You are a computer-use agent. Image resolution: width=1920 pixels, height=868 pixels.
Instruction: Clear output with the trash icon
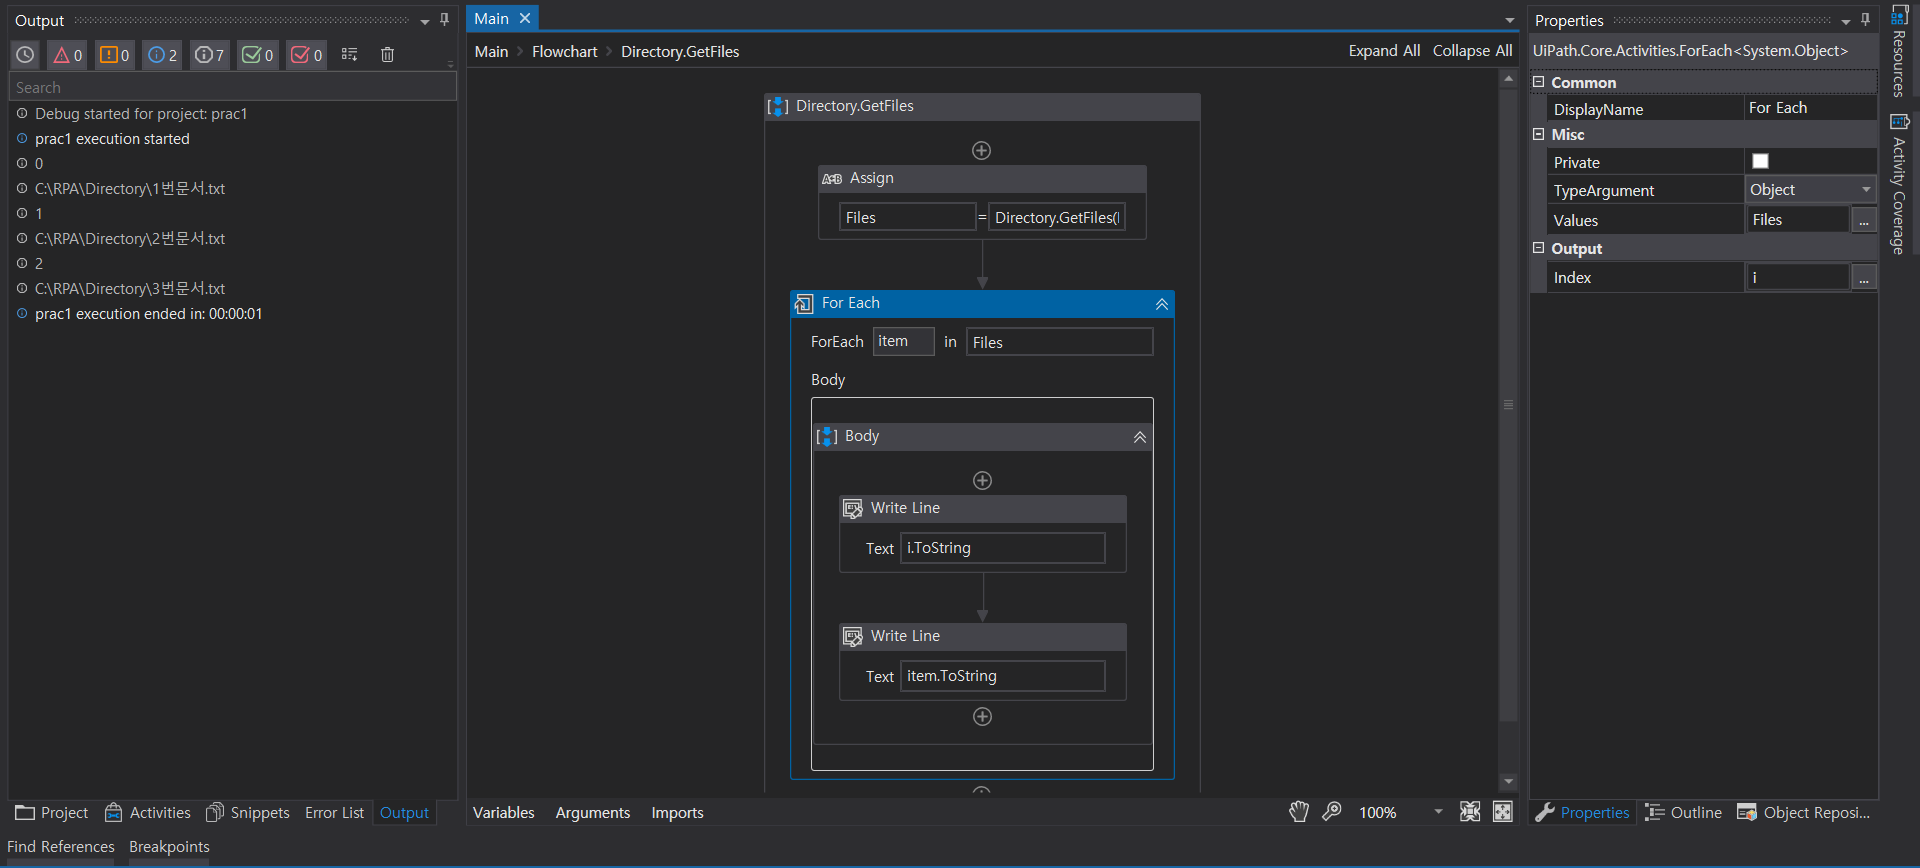[388, 55]
